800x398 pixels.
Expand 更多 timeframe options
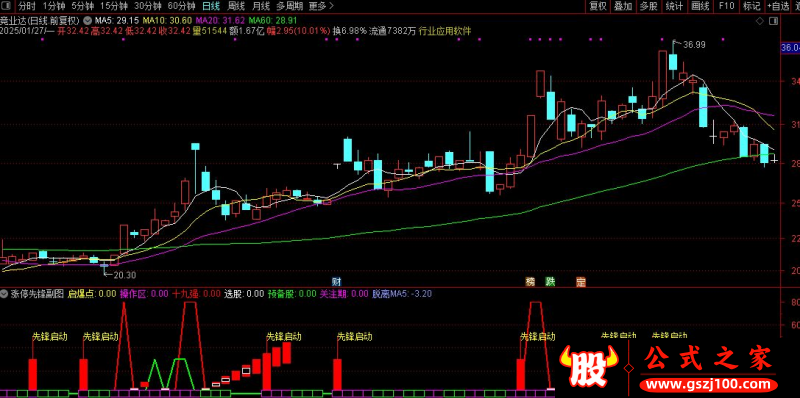321,6
